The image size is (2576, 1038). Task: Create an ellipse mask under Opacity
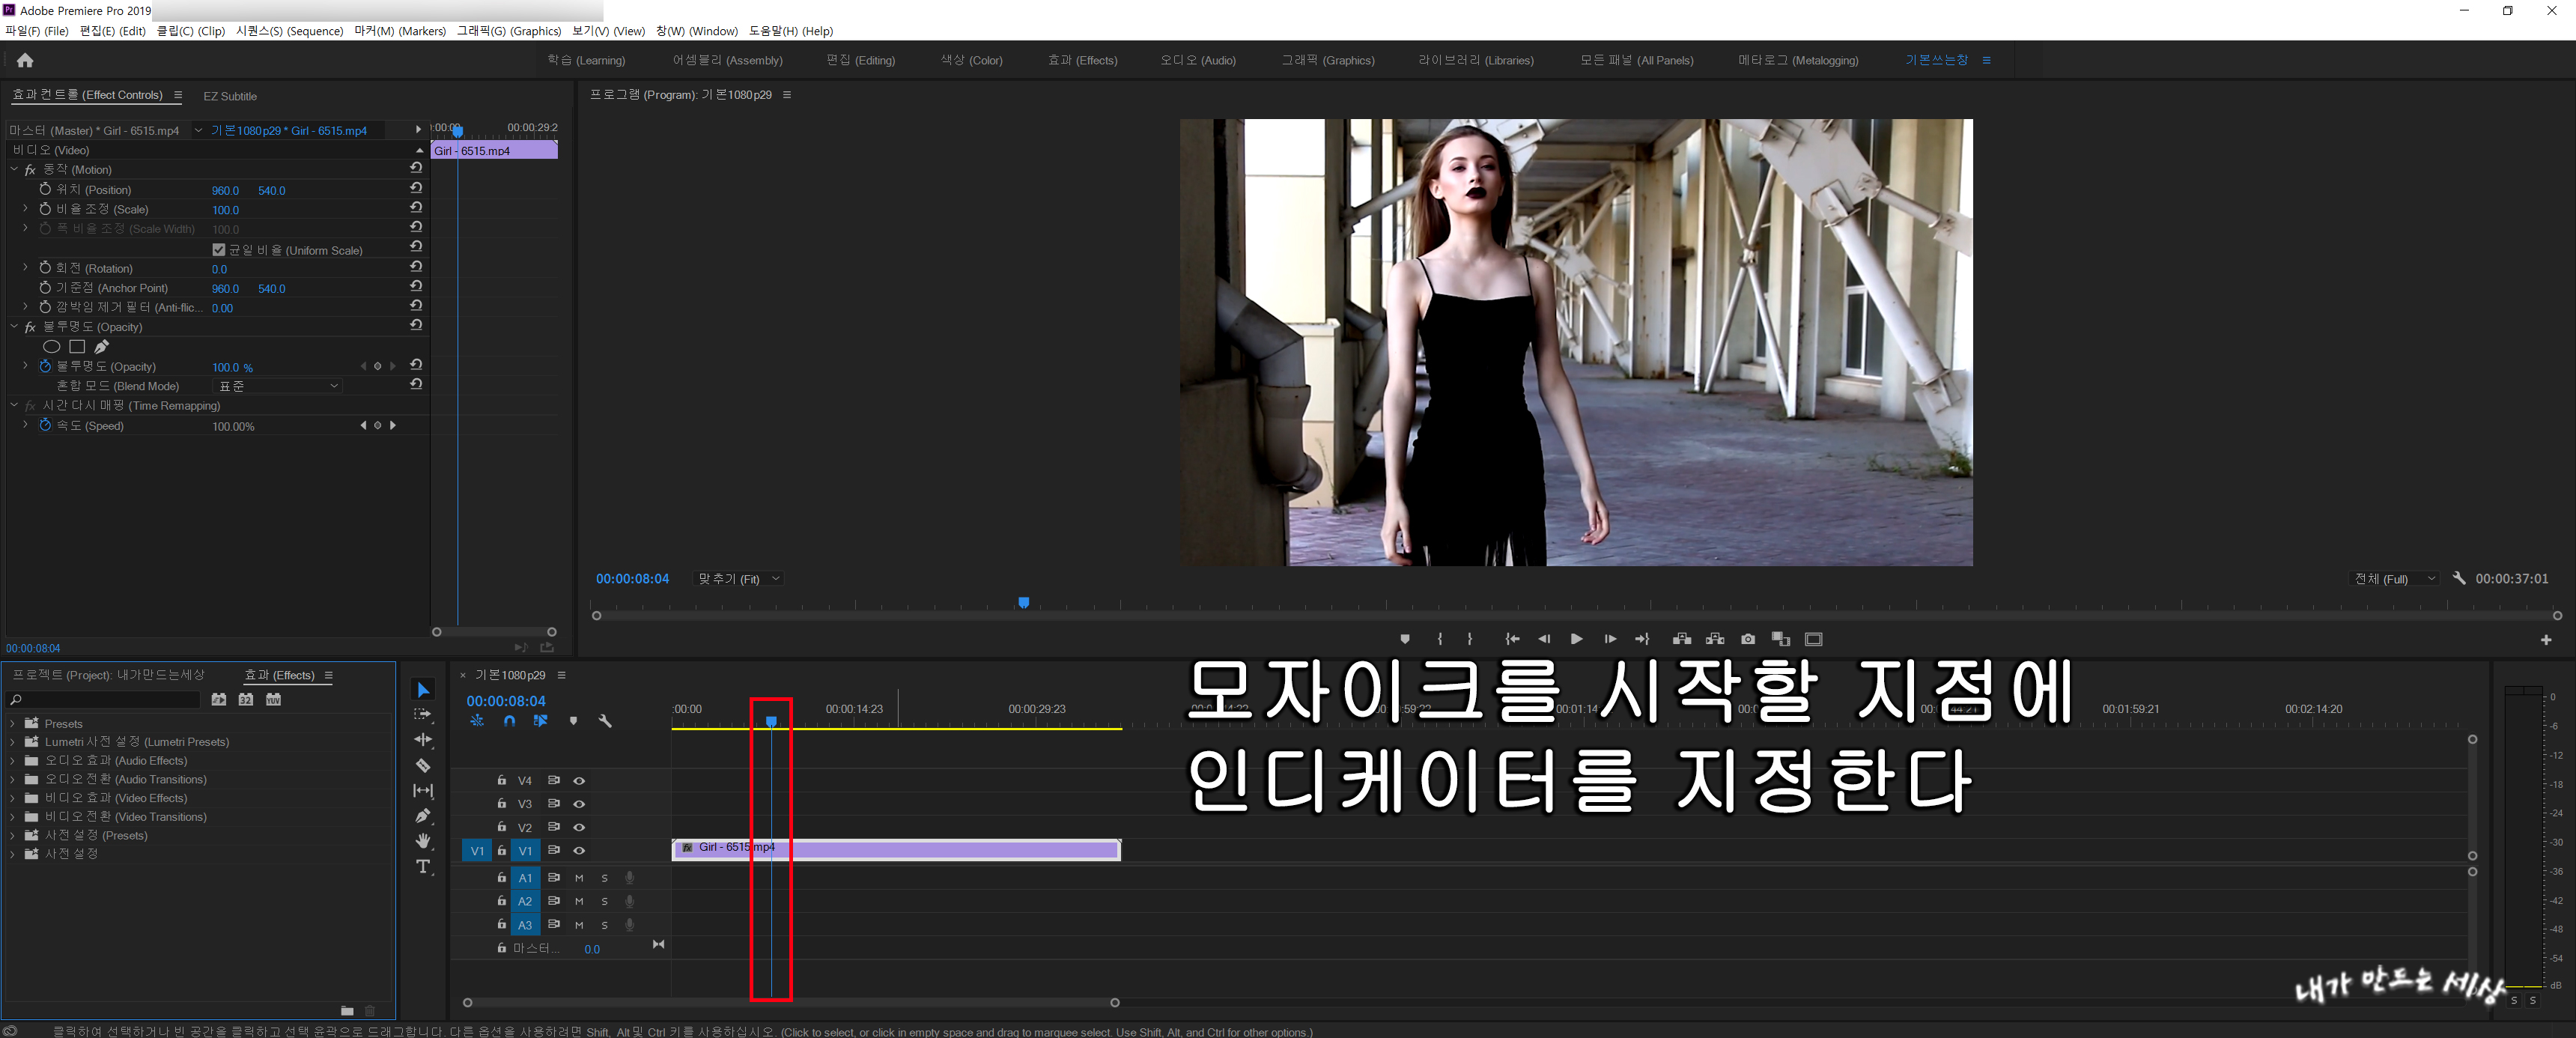pyautogui.click(x=52, y=347)
